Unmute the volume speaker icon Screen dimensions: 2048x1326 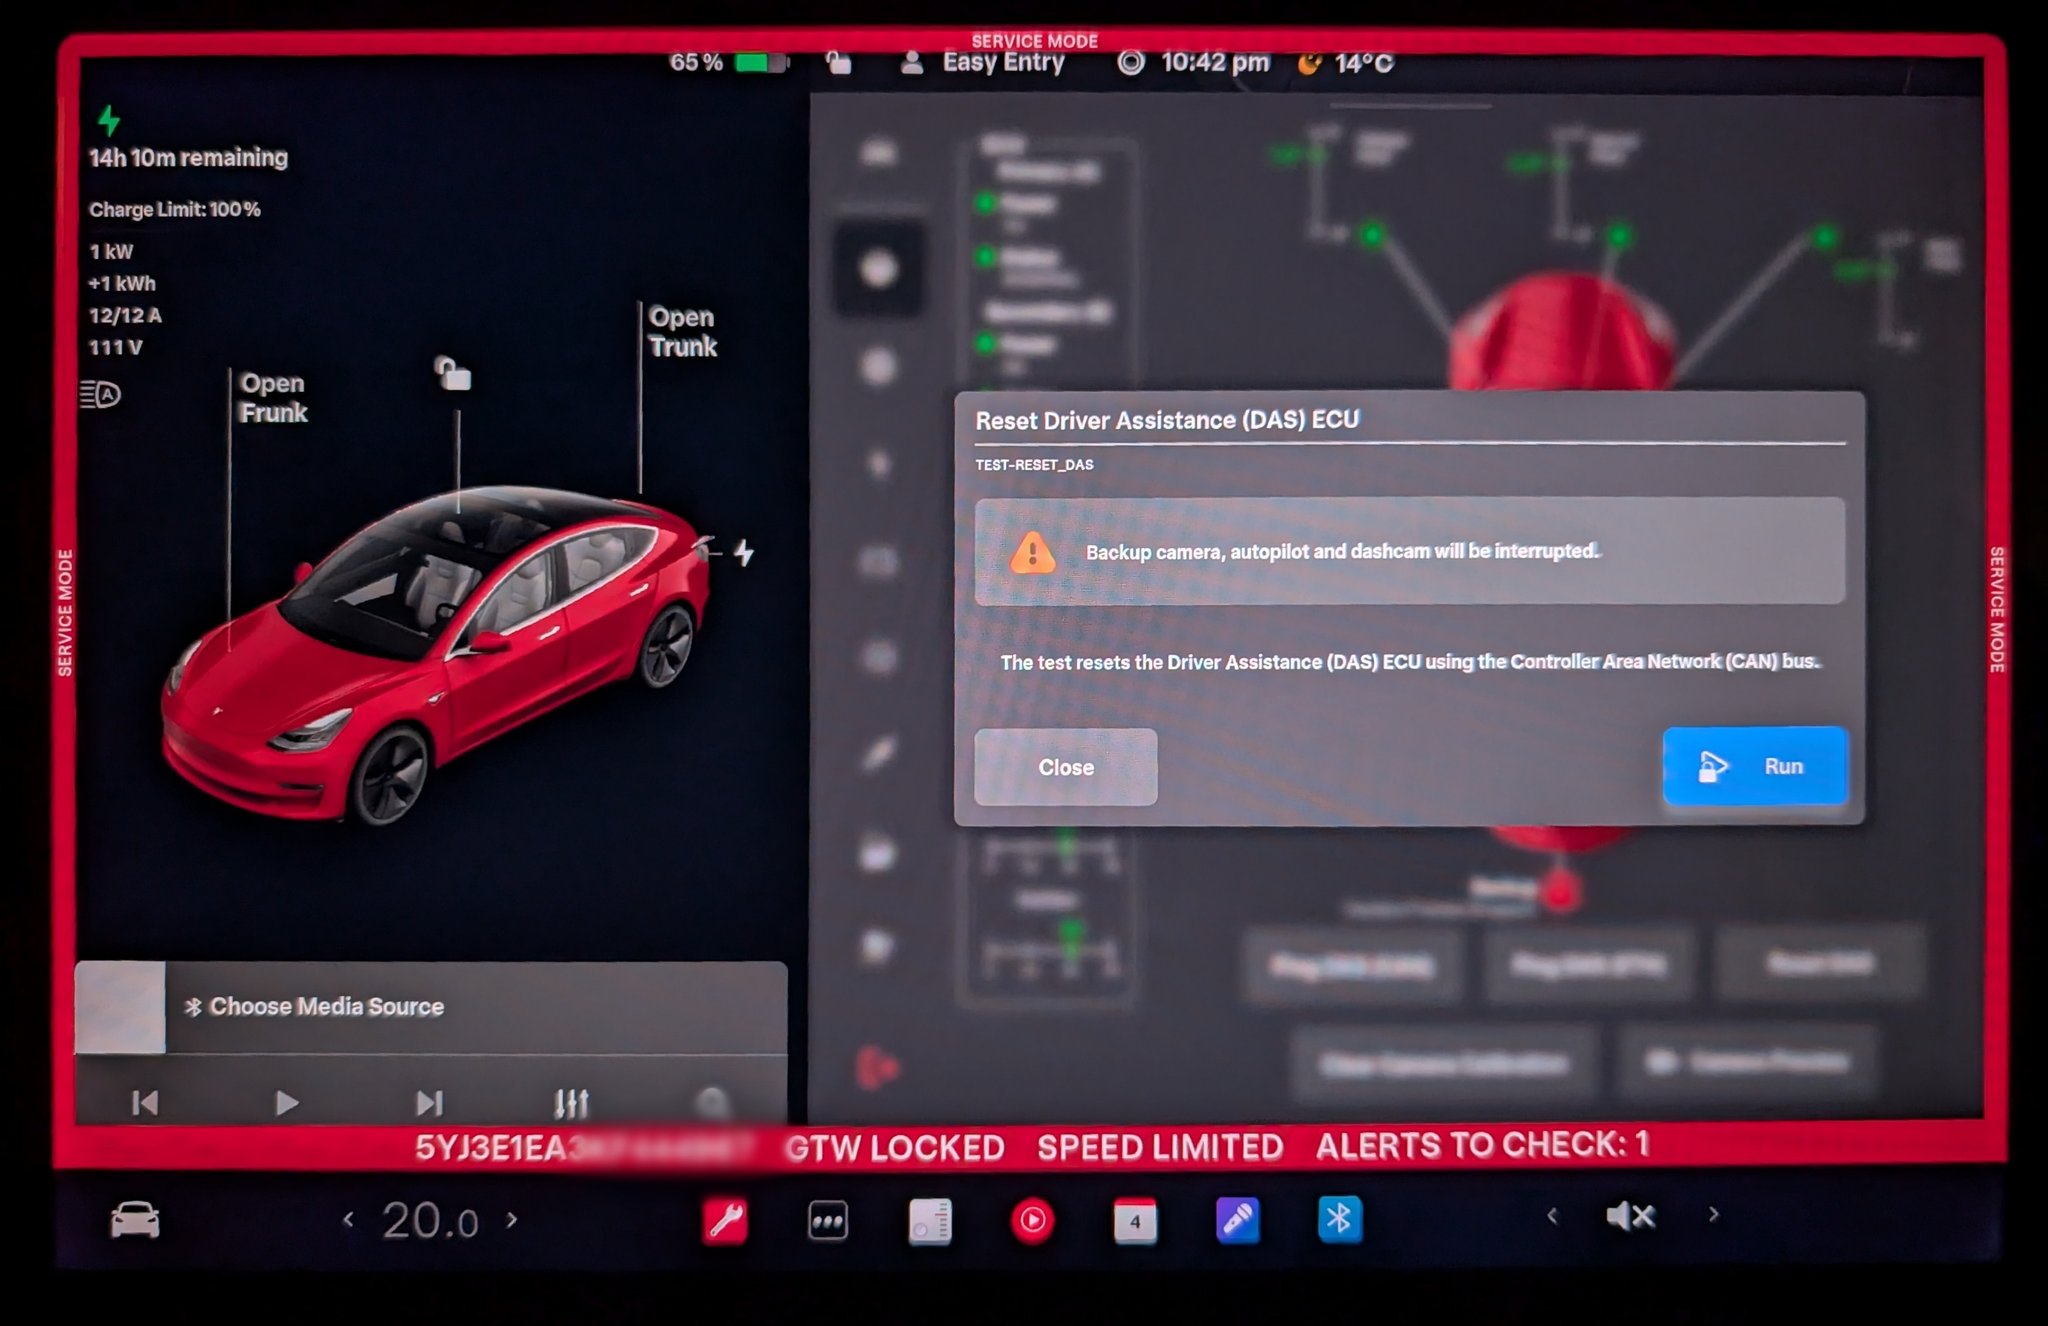click(x=1630, y=1216)
